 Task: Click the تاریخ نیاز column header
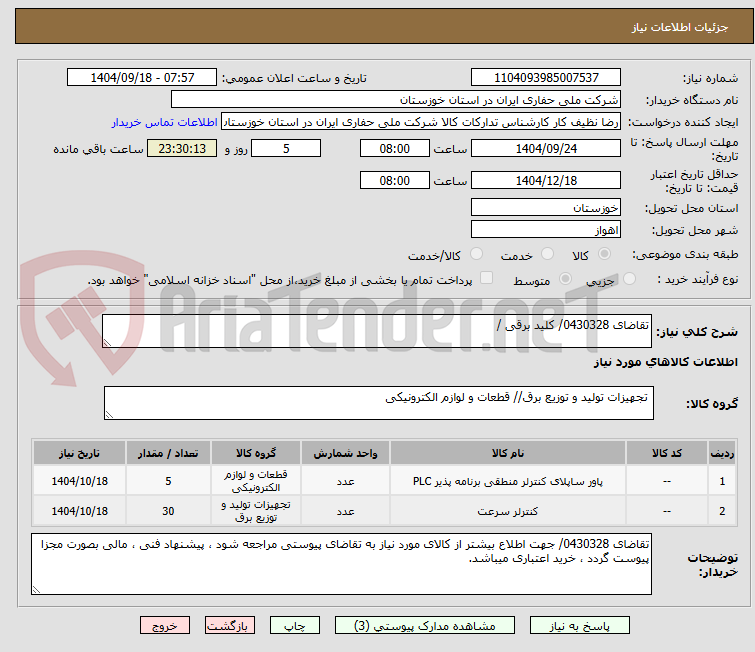79,453
